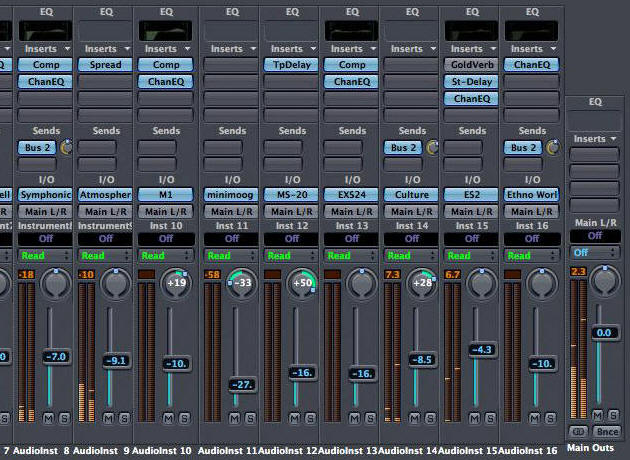
Task: Click the Bus 2 send knob on AudioInst 14
Action: (x=433, y=147)
